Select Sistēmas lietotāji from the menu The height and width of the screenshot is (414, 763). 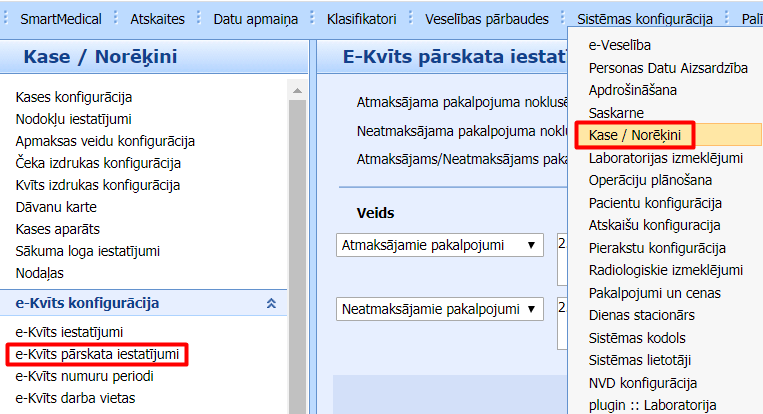[x=640, y=360]
